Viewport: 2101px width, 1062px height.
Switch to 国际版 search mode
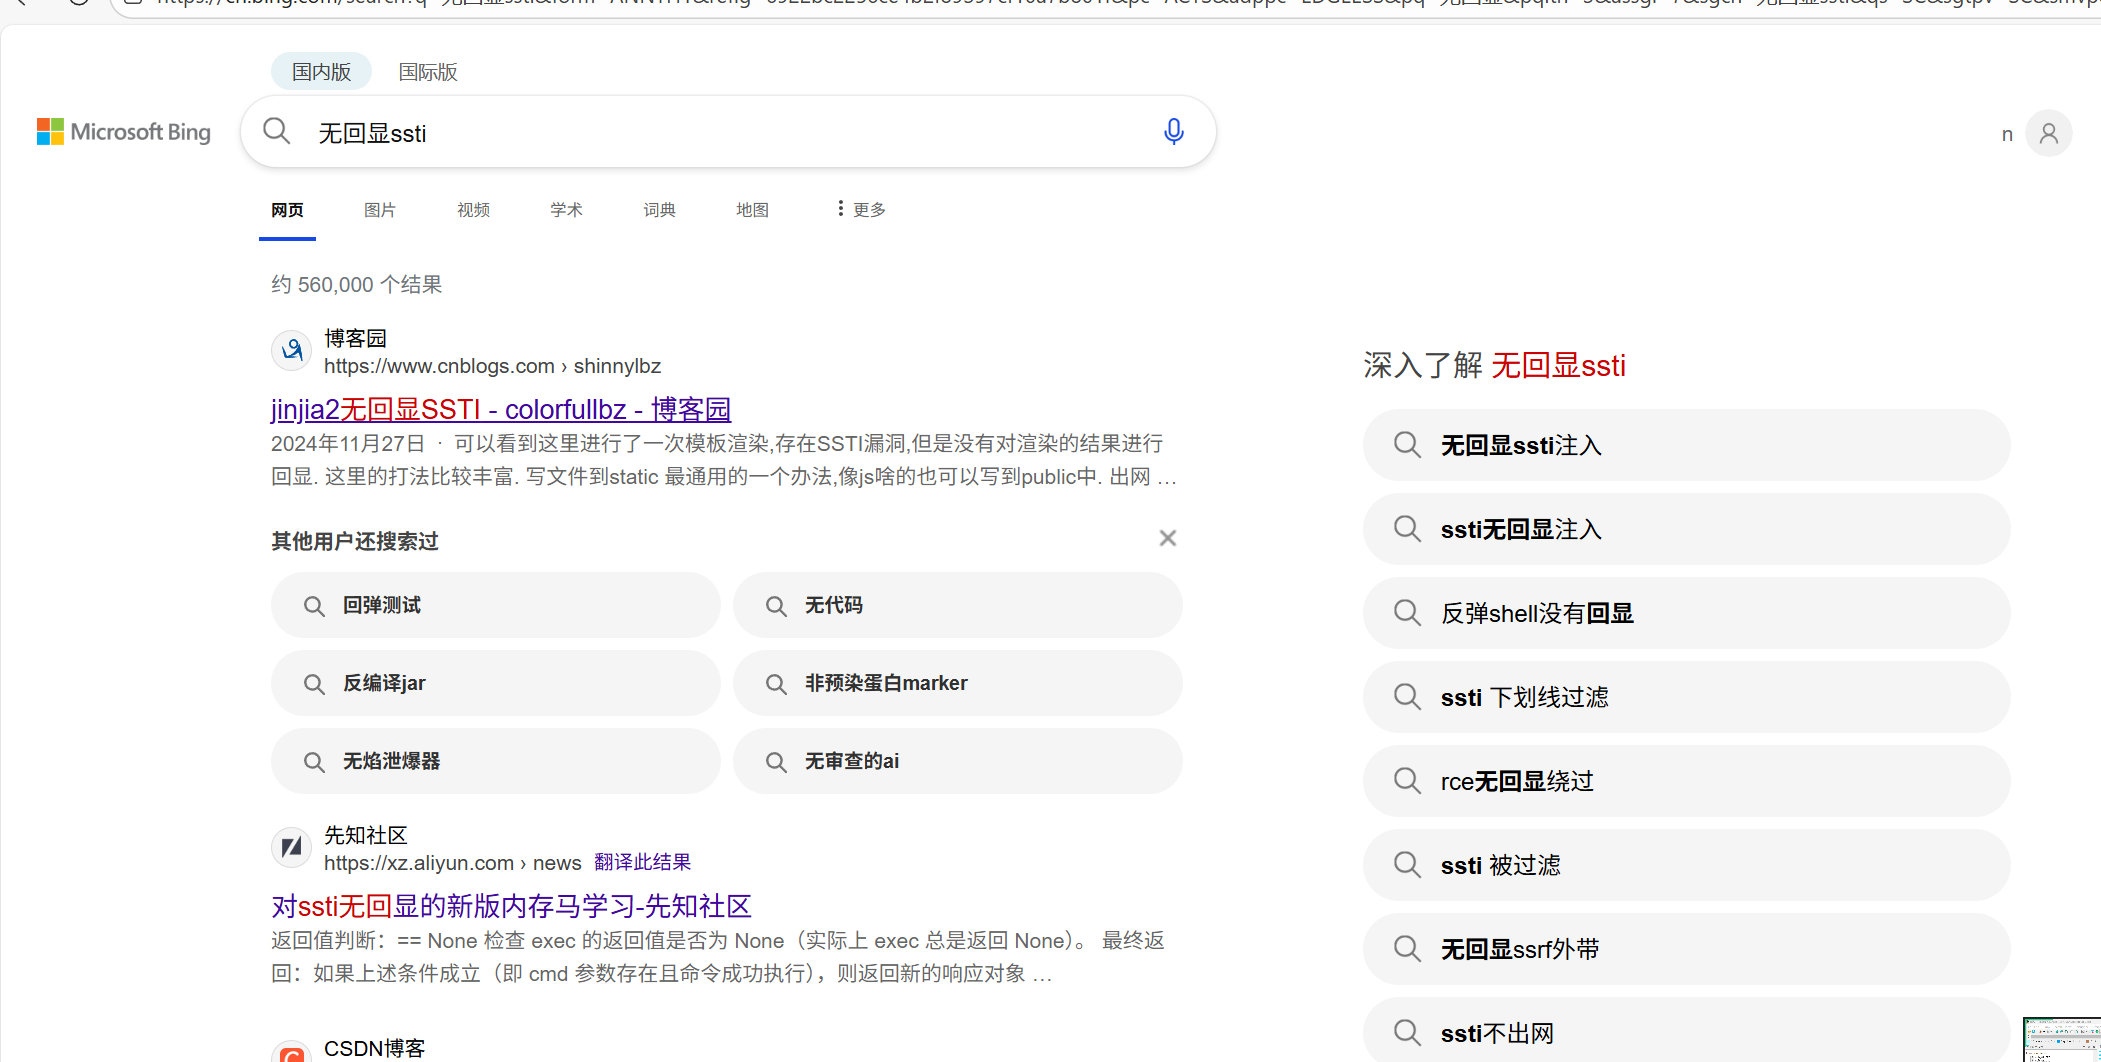428,72
